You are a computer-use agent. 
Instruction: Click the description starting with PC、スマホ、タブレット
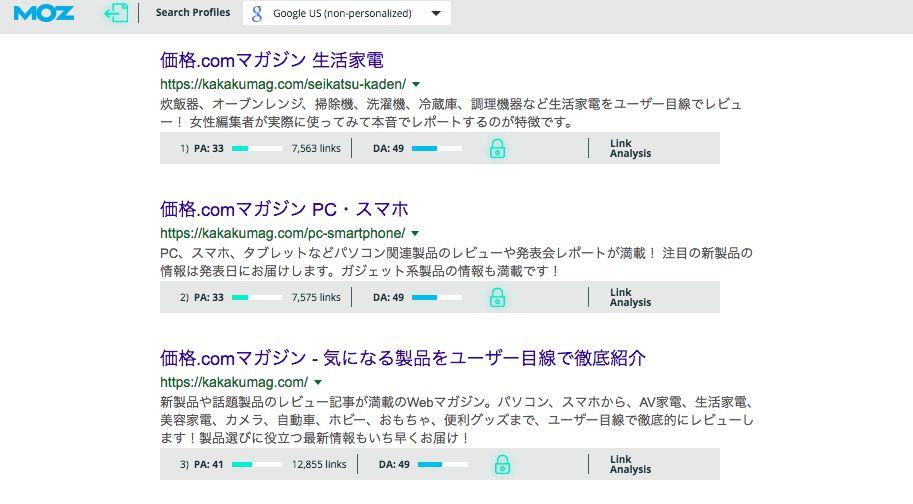coord(456,262)
